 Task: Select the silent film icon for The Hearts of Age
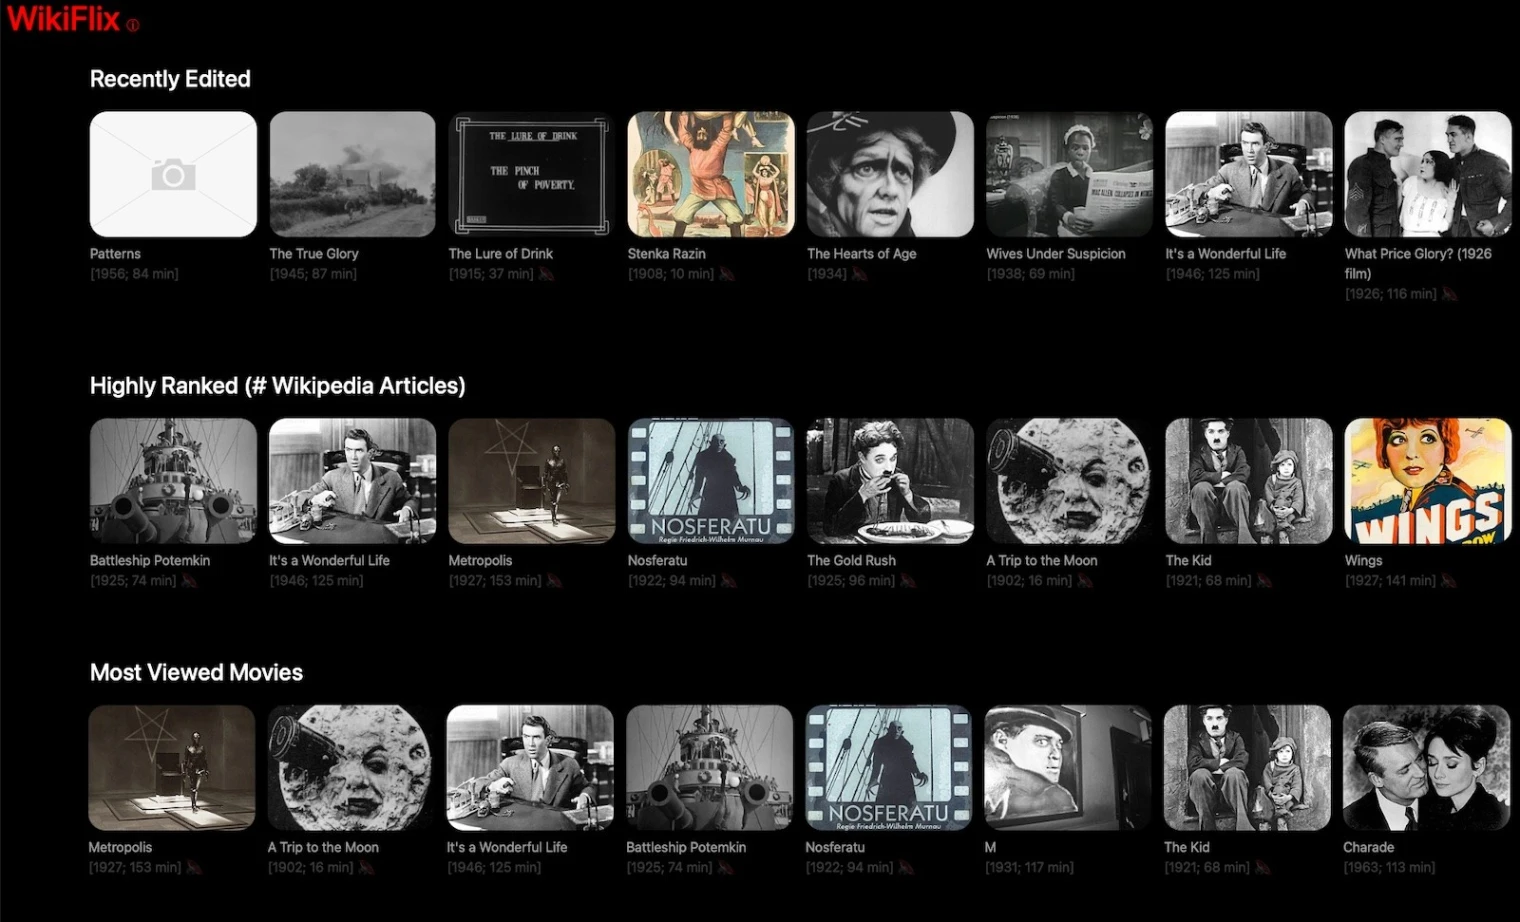click(858, 273)
